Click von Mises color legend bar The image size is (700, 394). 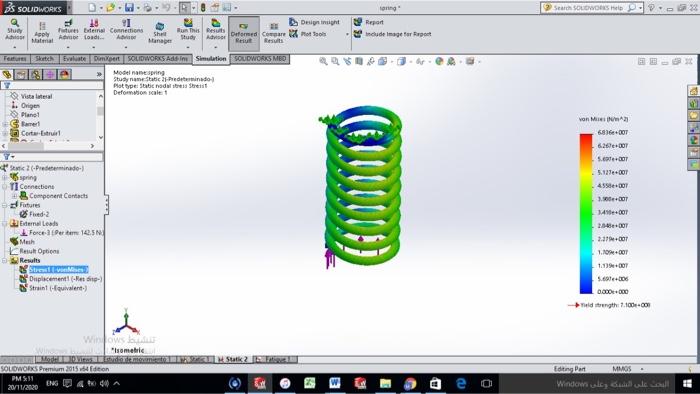pyautogui.click(x=586, y=214)
